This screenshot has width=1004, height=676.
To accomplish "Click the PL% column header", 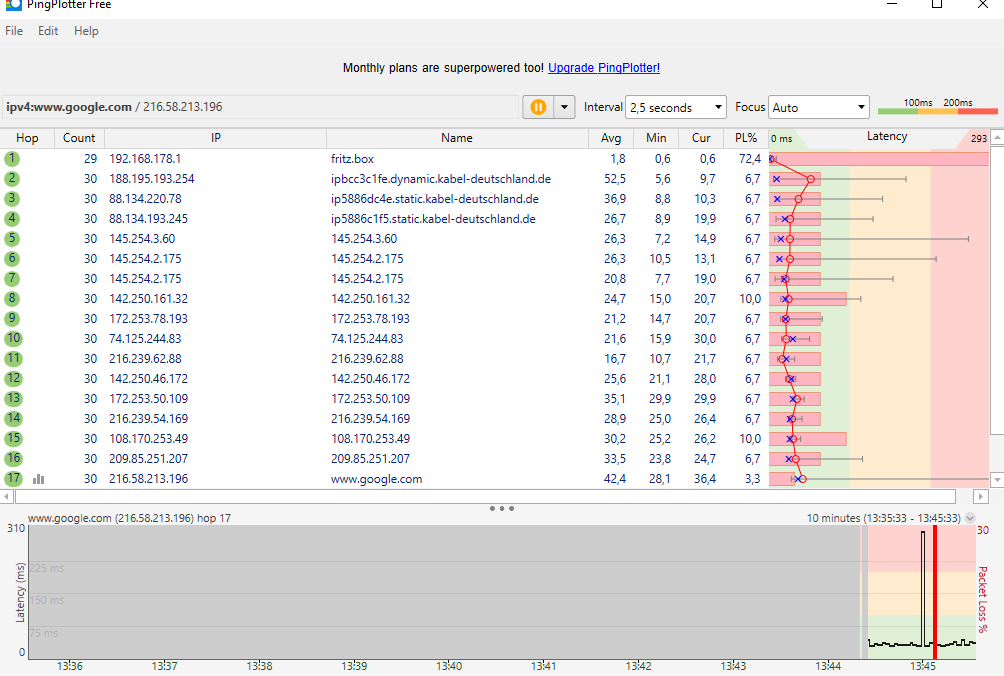I will click(746, 138).
